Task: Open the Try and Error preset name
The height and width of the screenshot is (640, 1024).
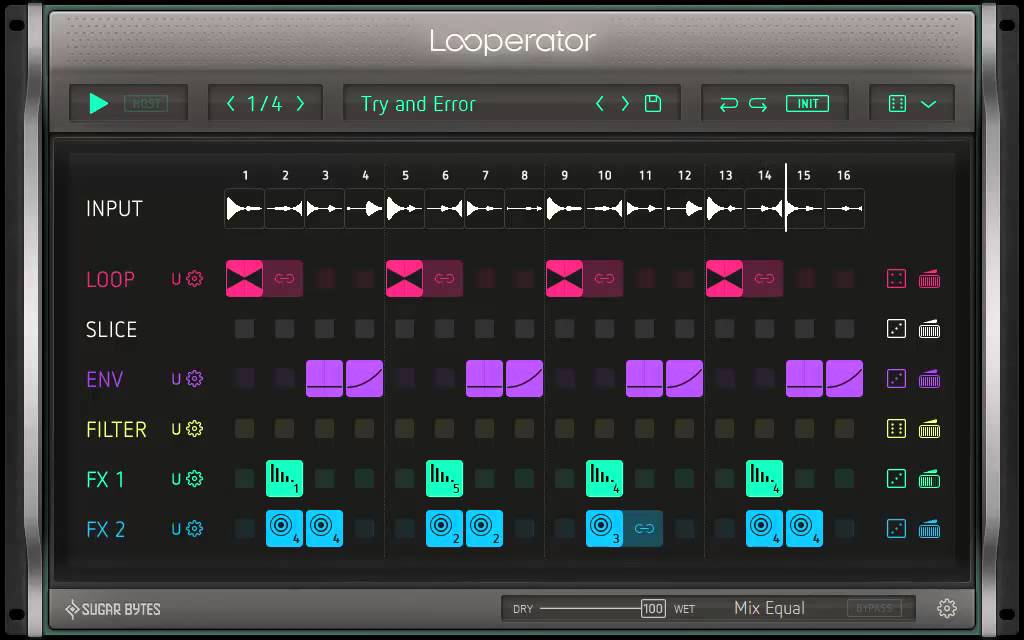Action: coord(418,104)
